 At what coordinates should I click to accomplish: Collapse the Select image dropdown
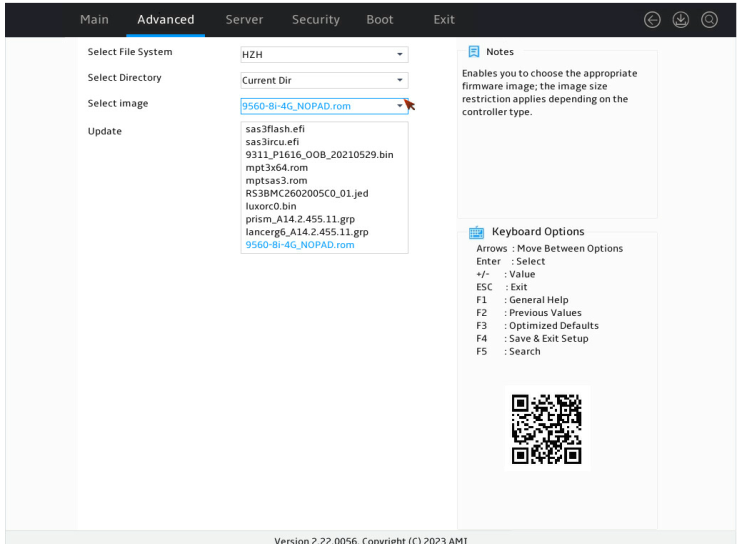tap(324, 106)
